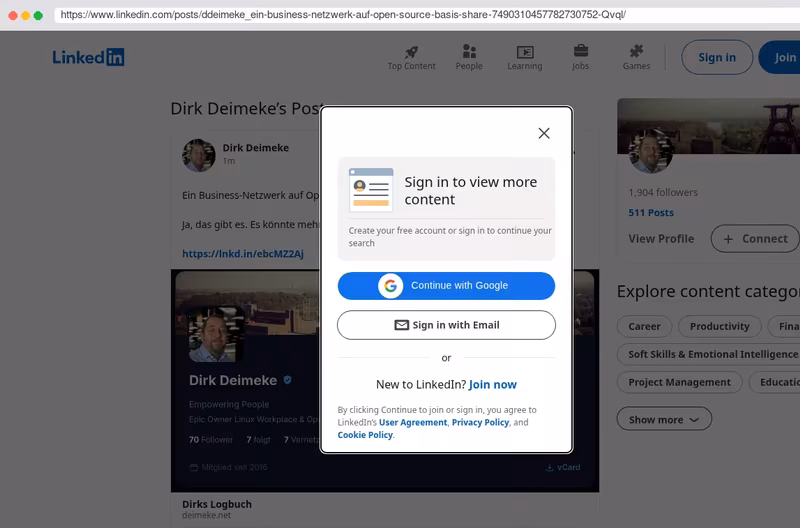This screenshot has width=800, height=528.
Task: Open 511 Posts link in sidebar
Action: pyautogui.click(x=651, y=213)
